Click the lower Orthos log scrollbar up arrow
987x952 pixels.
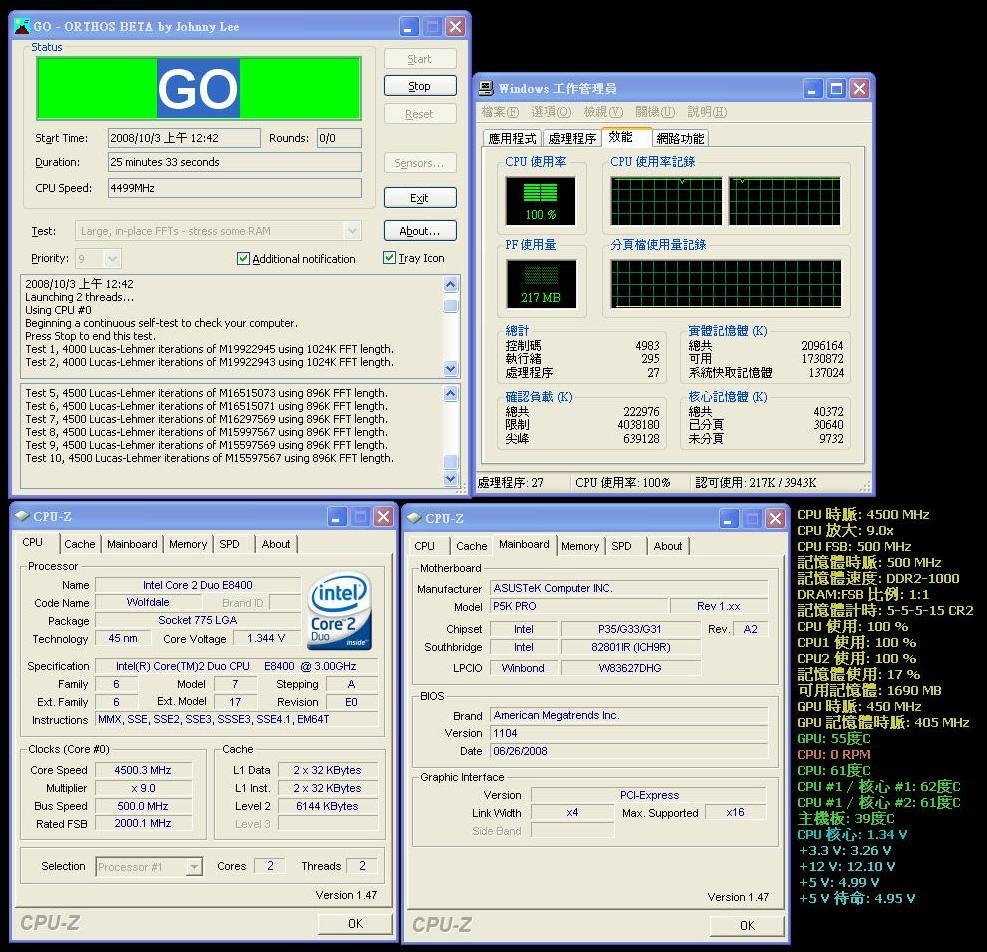450,394
